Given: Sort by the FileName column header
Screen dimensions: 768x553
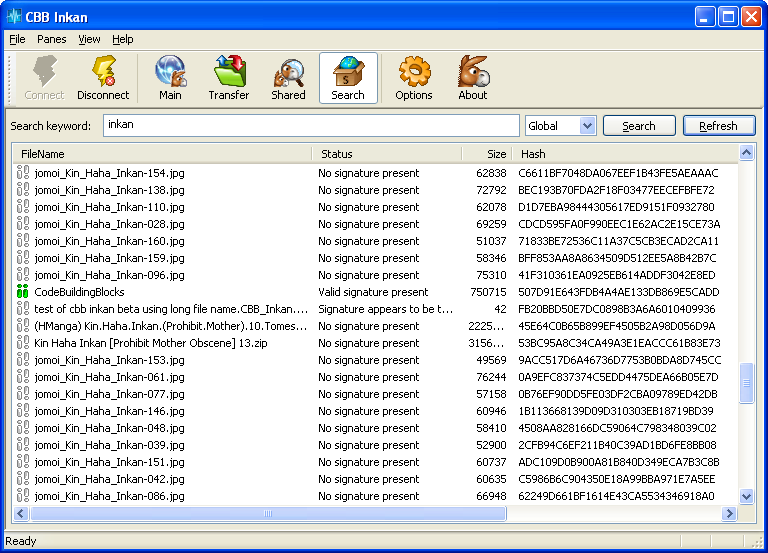Looking at the screenshot, I should click(x=162, y=154).
